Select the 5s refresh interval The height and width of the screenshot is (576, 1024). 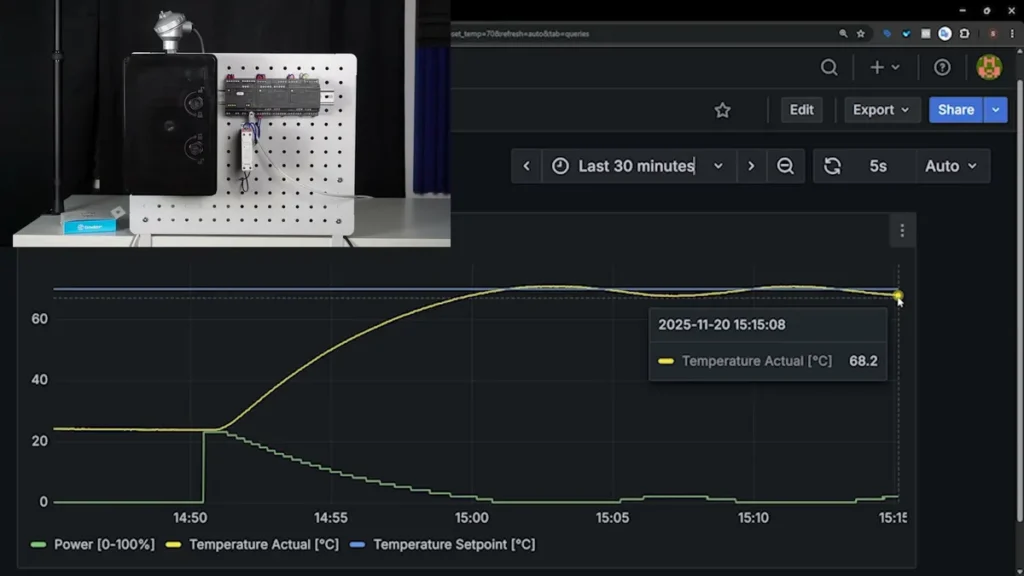click(x=878, y=166)
